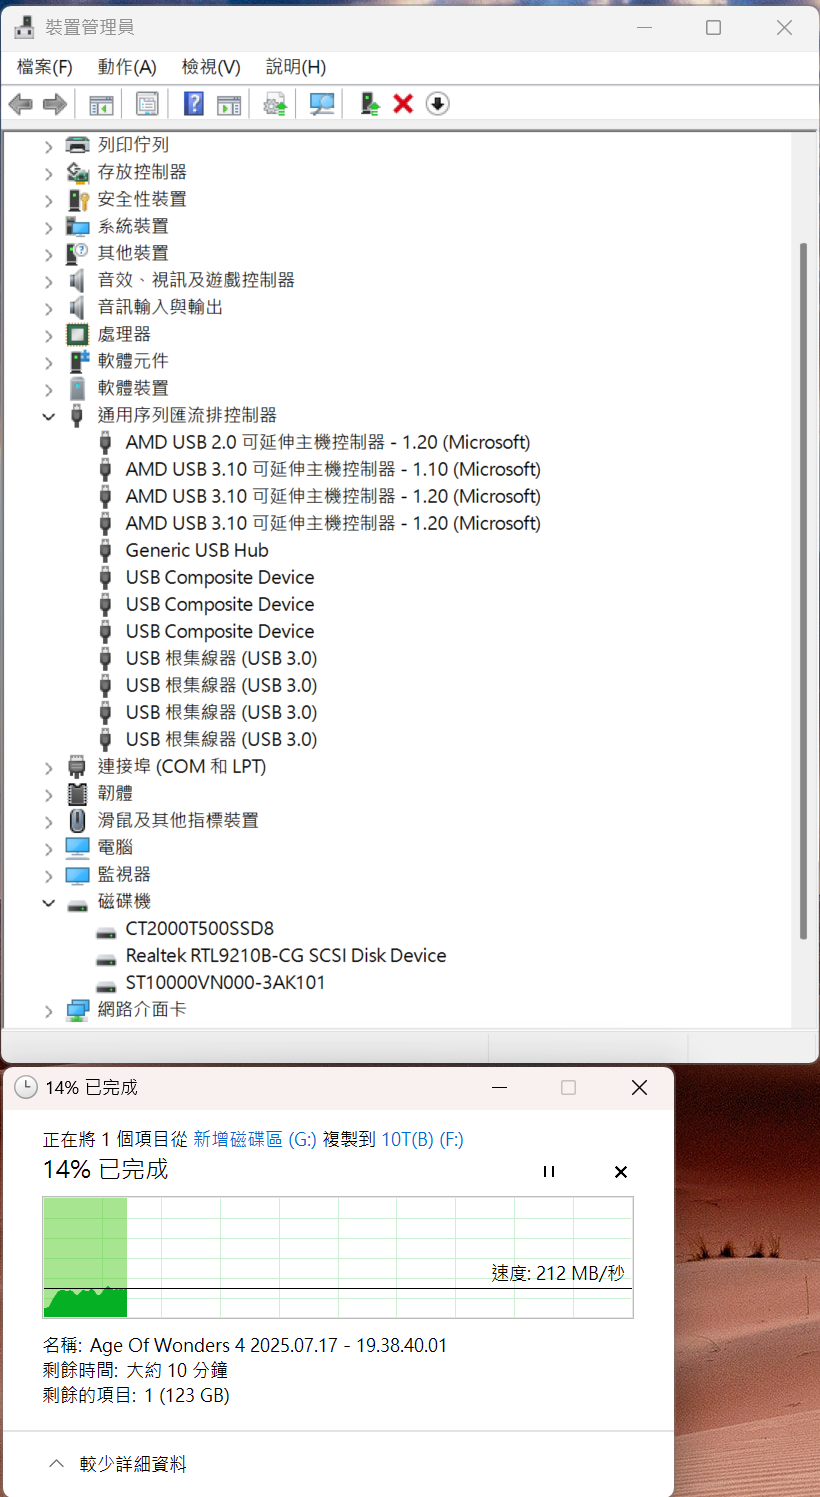Expand the 系統裝置 category
Viewport: 820px width, 1497px height.
[x=48, y=227]
